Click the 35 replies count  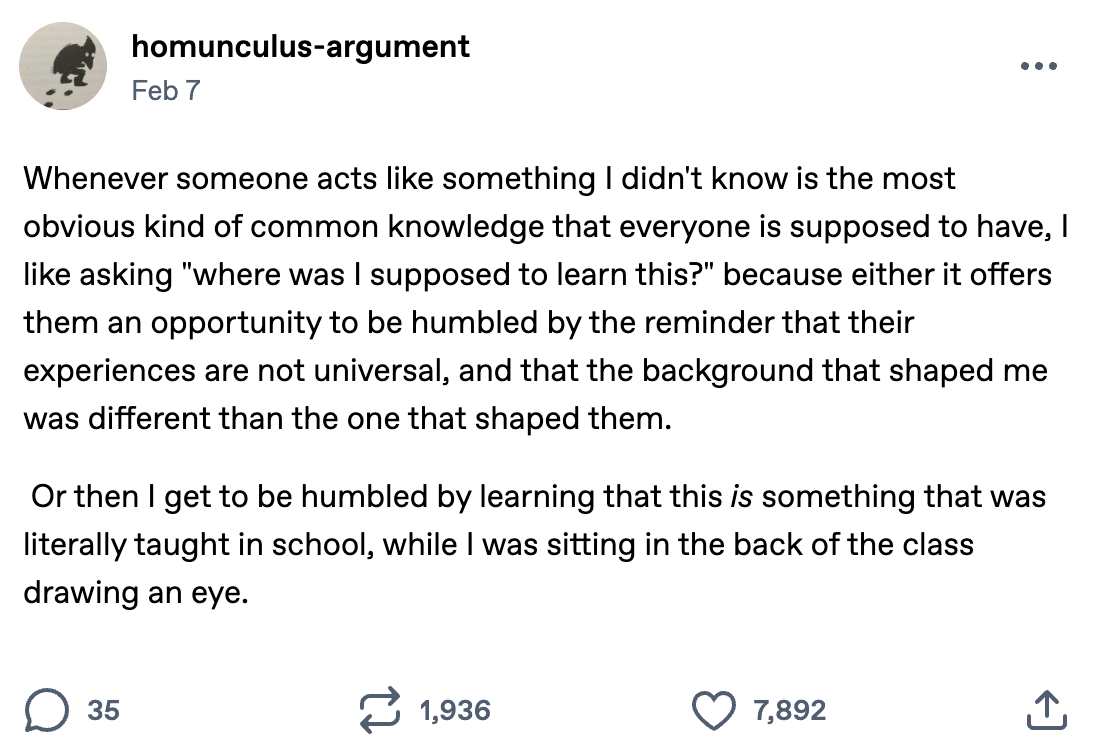(103, 710)
